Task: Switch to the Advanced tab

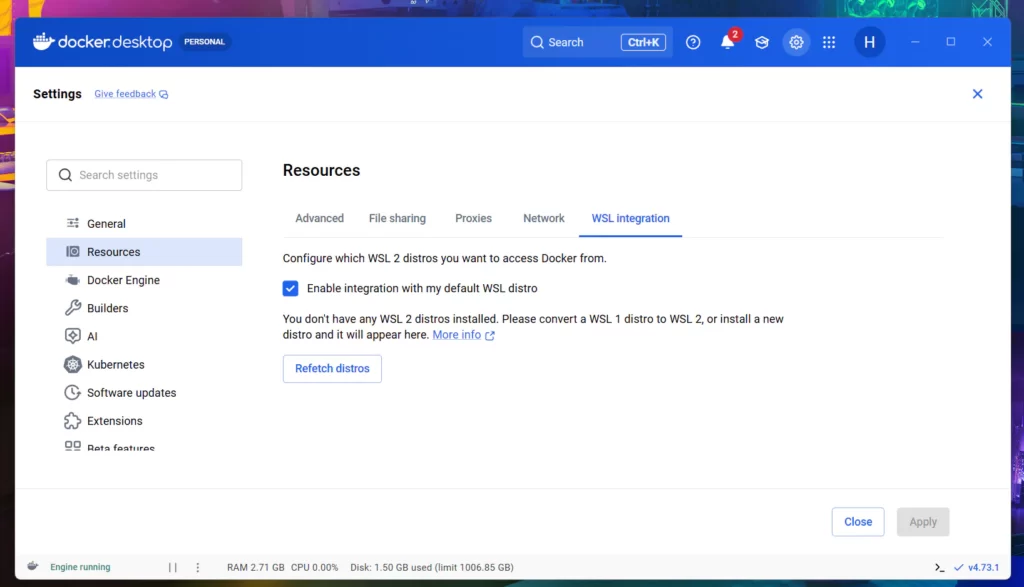Action: click(319, 218)
